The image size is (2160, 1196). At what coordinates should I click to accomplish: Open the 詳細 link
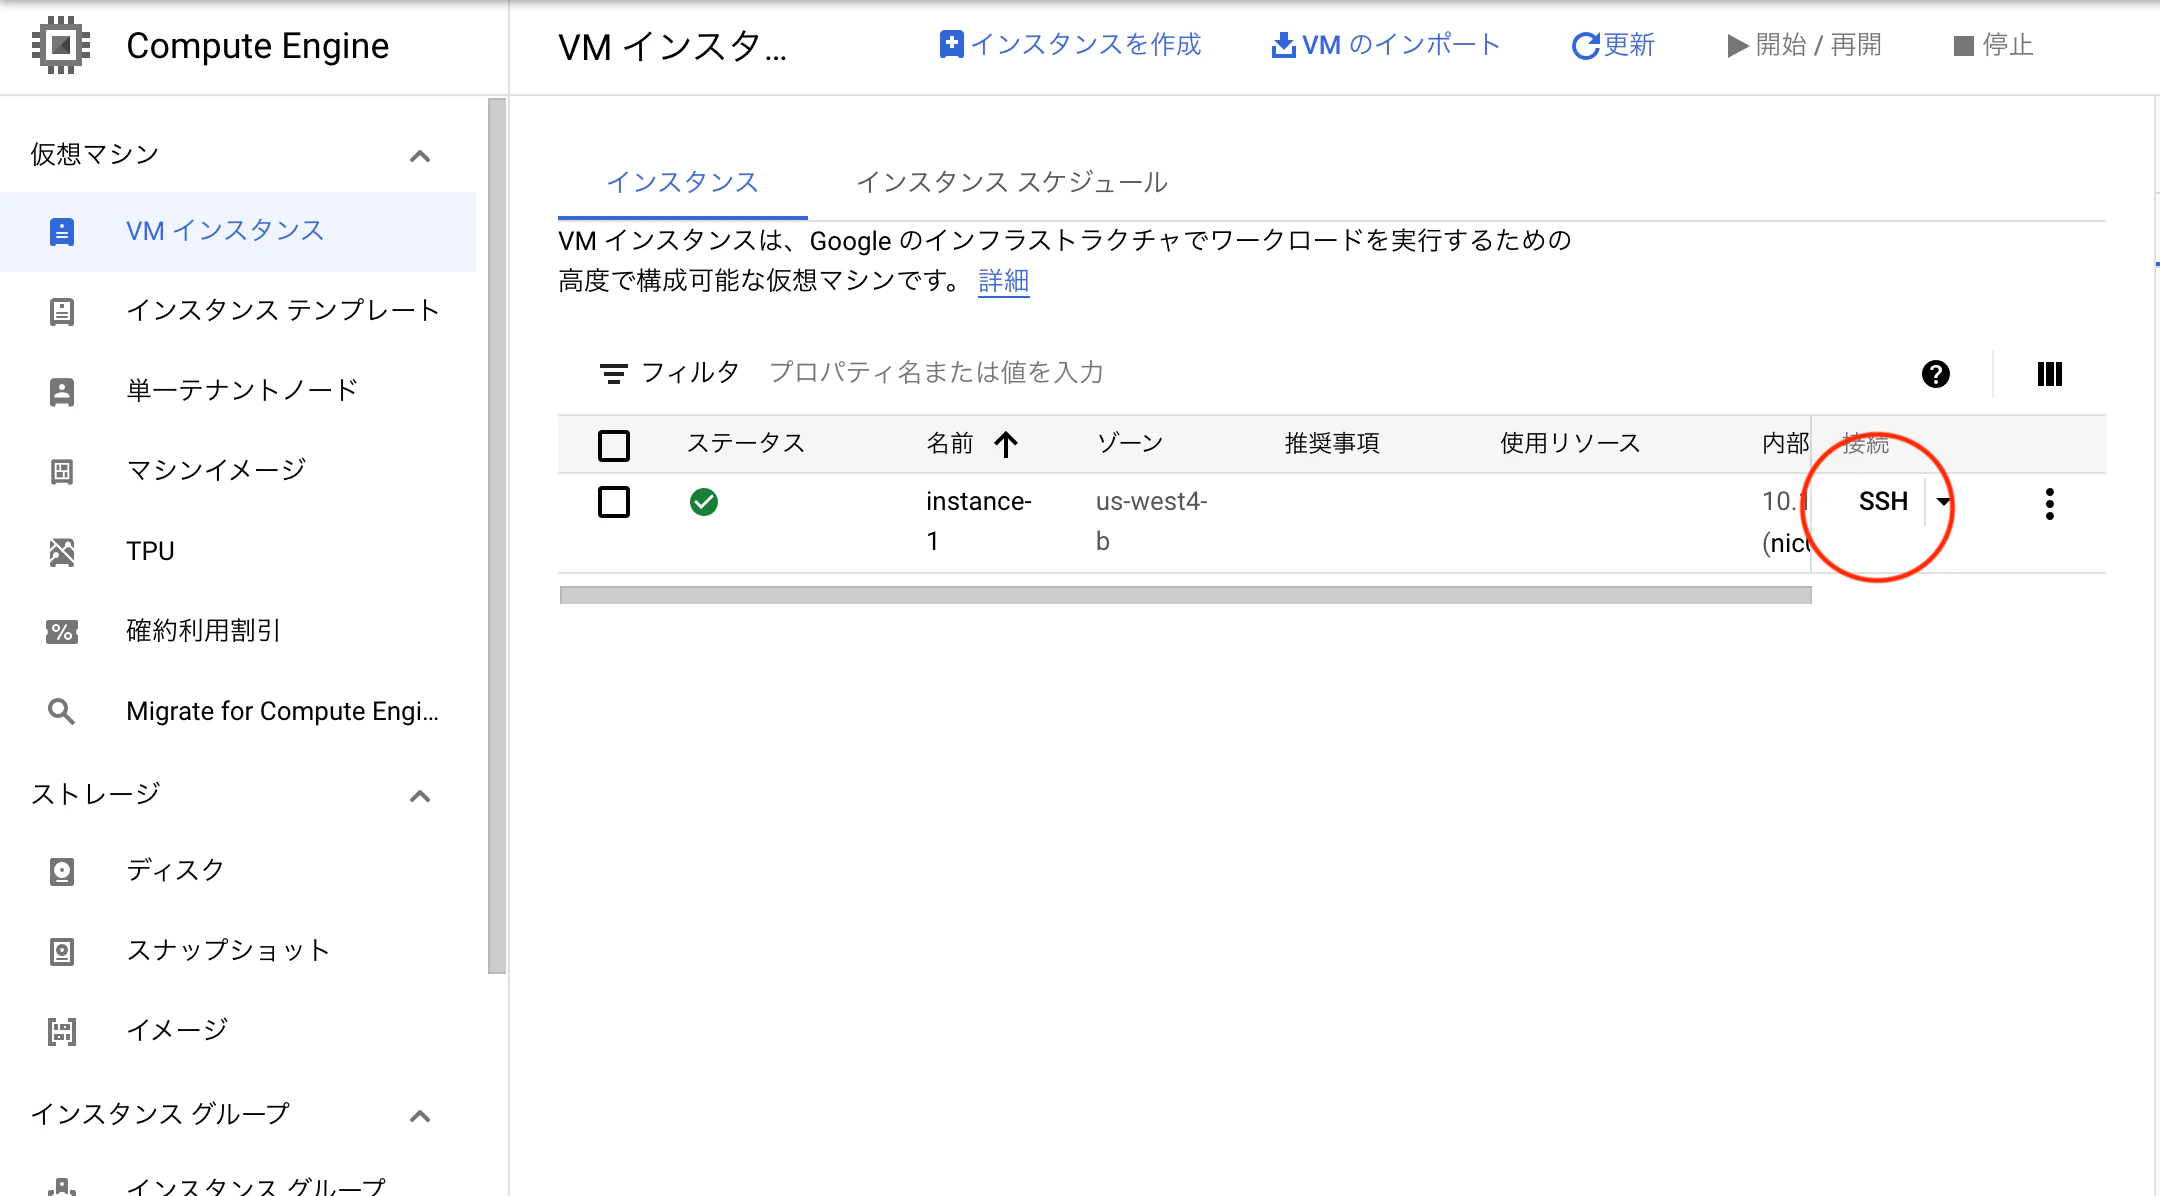click(x=1004, y=281)
